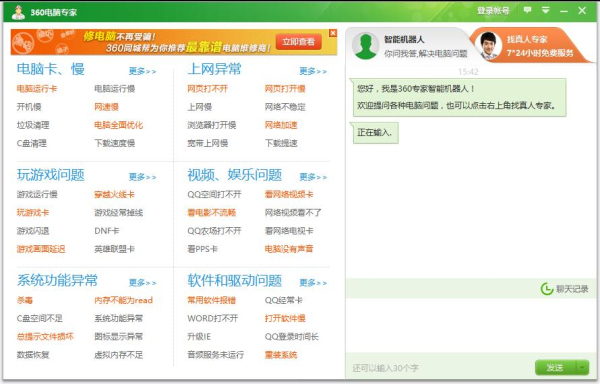The image size is (600, 384).
Task: Choose the 开机慢 link
Action: point(29,107)
